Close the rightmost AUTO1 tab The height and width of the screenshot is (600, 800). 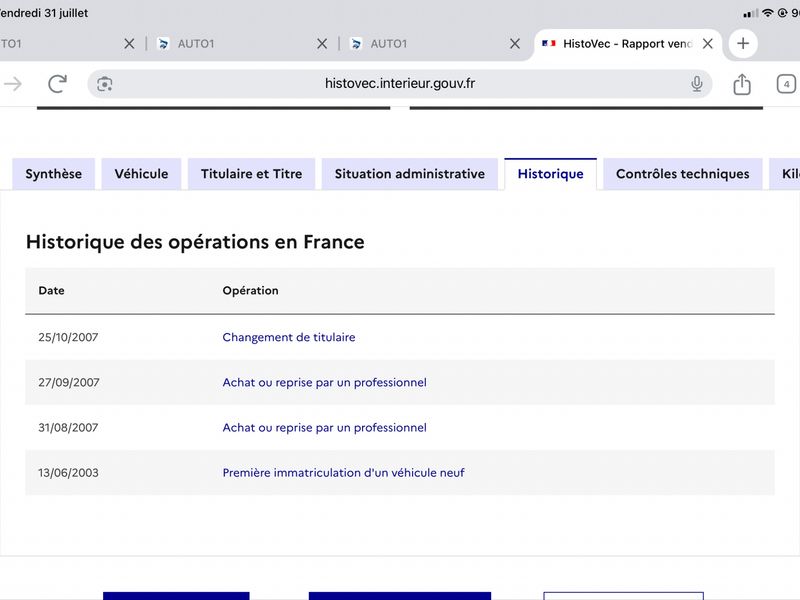coord(515,44)
